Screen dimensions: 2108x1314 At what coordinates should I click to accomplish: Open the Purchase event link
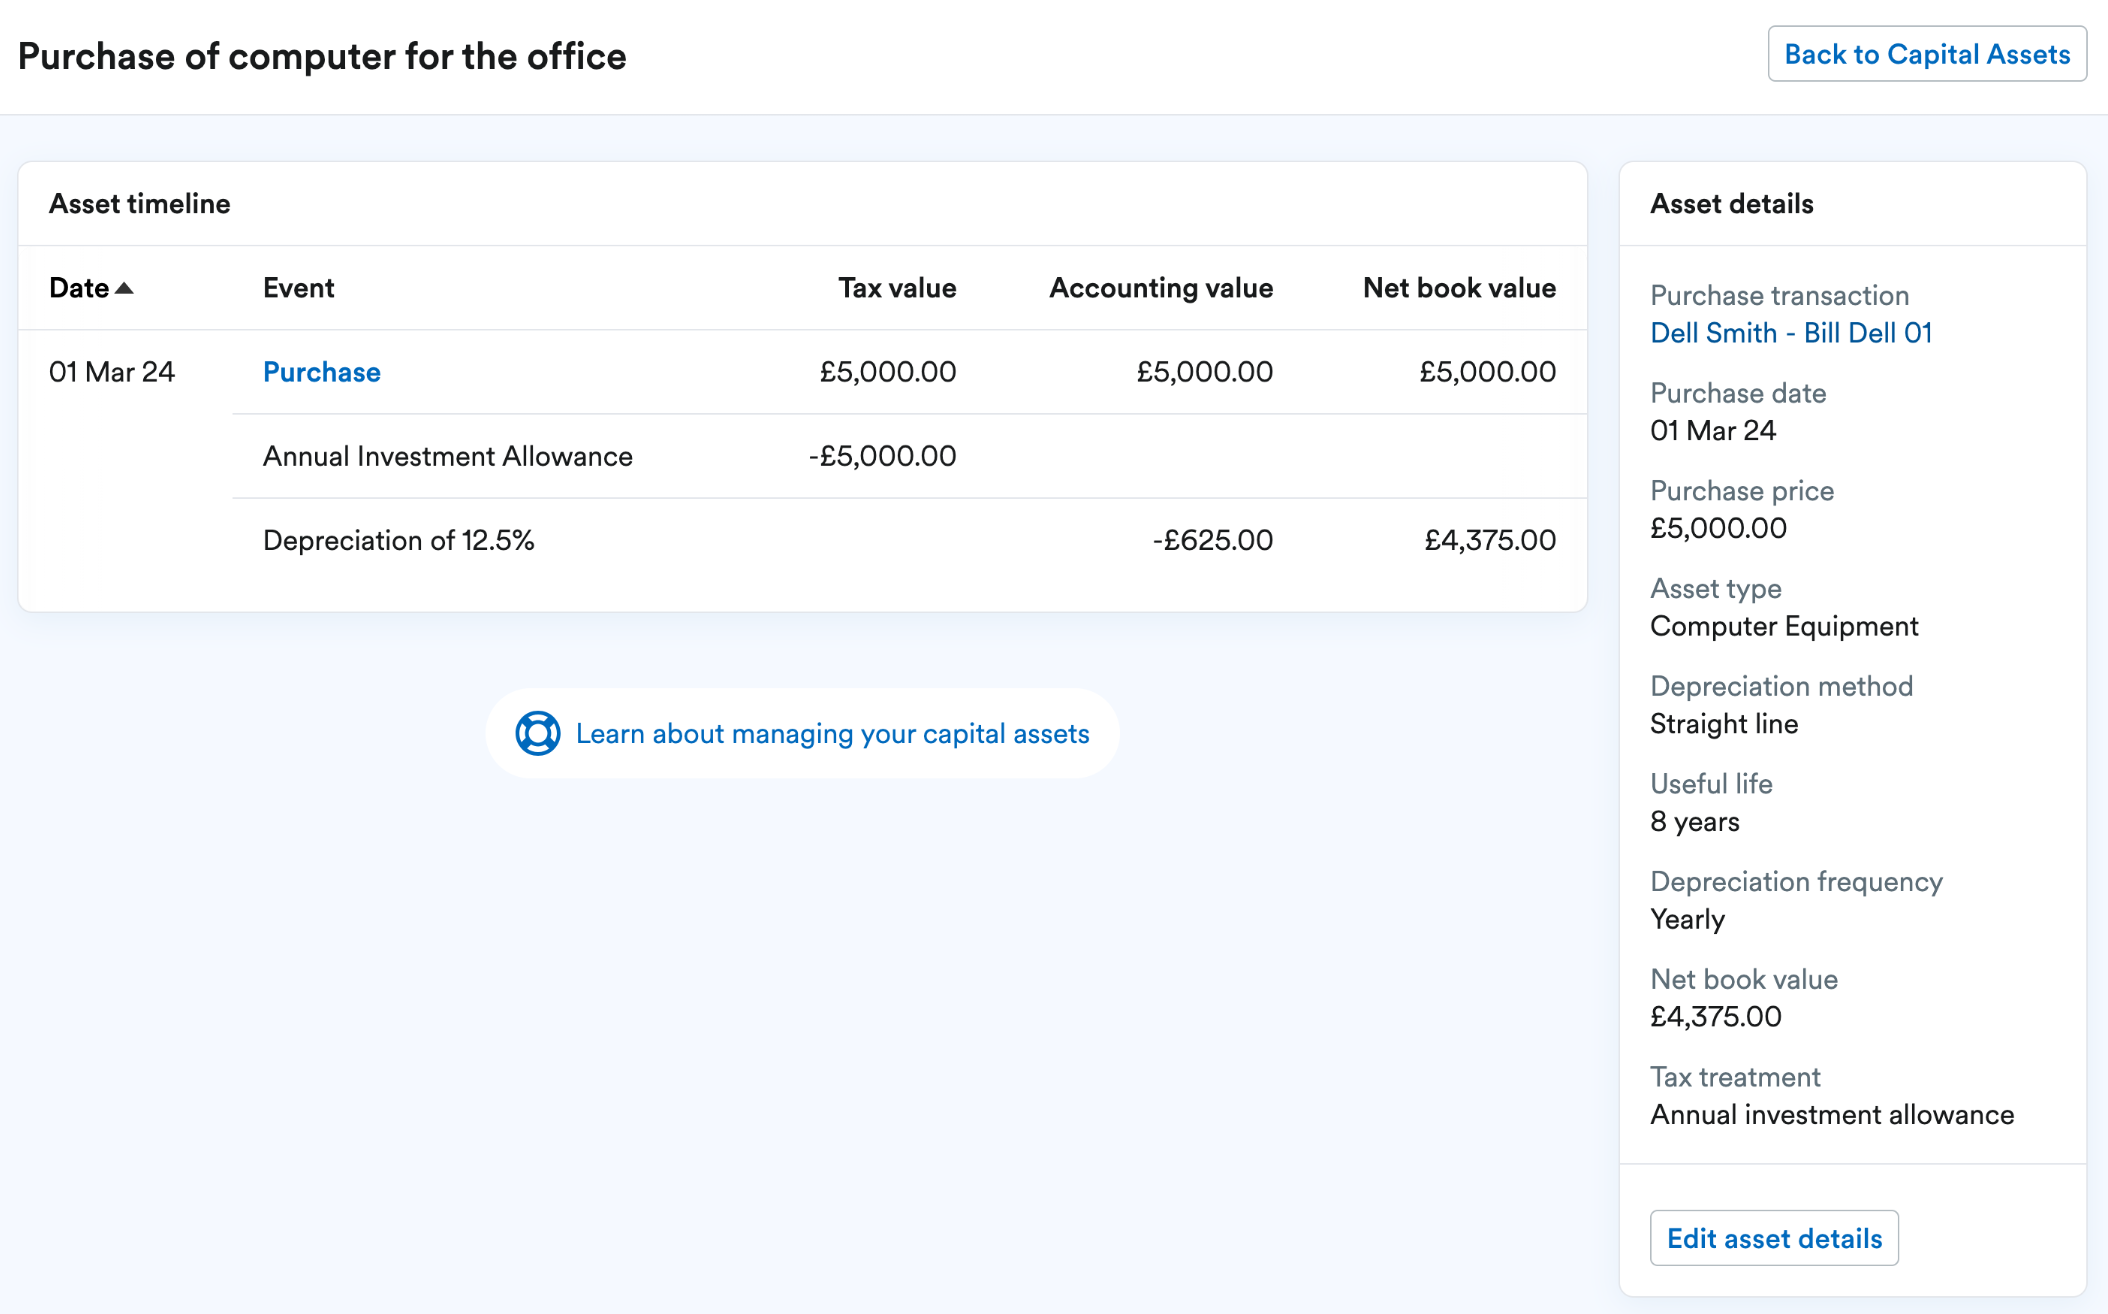point(321,372)
